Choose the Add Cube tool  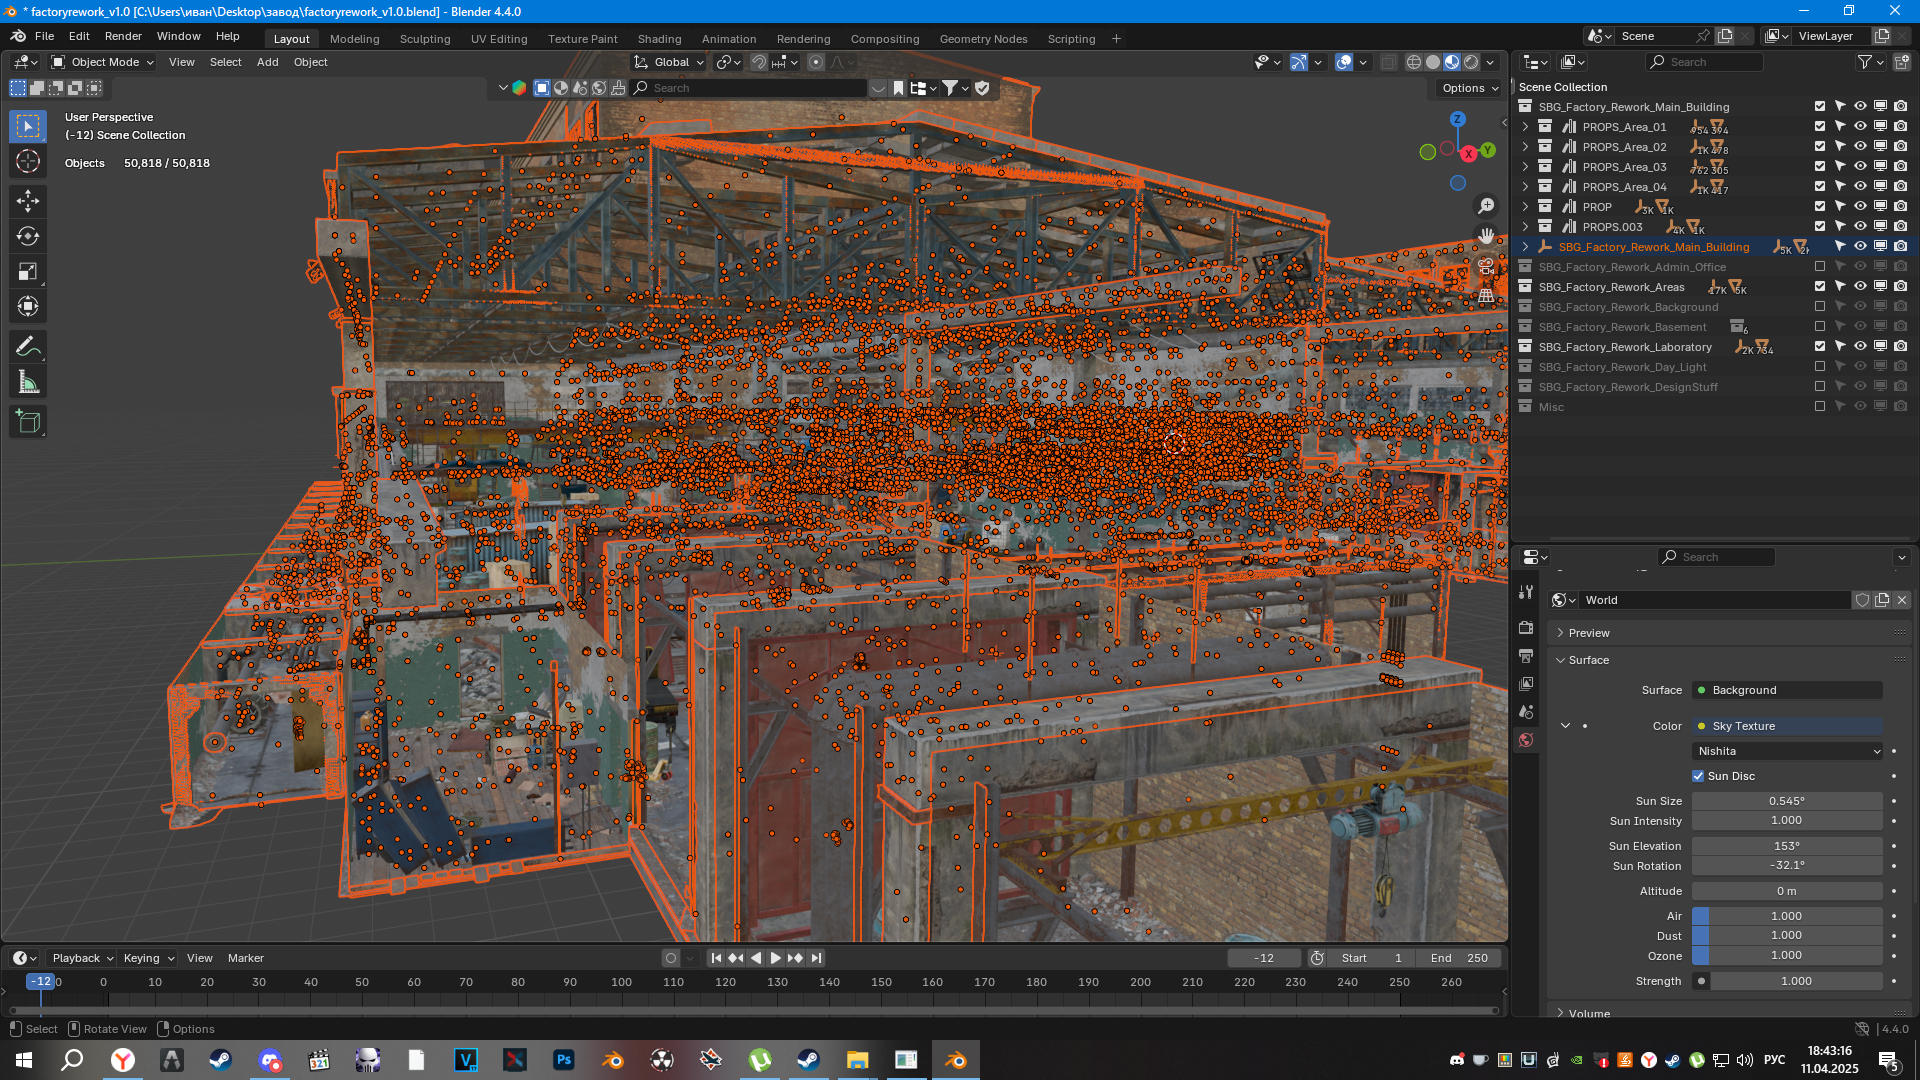[28, 422]
